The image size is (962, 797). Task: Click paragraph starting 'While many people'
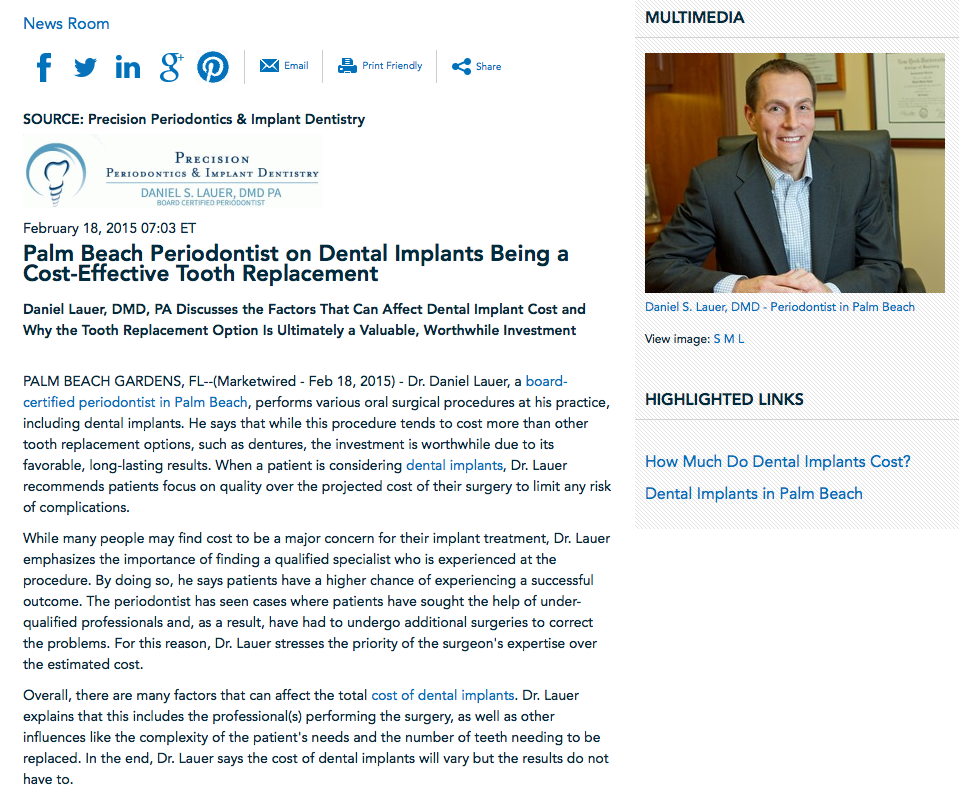317,601
